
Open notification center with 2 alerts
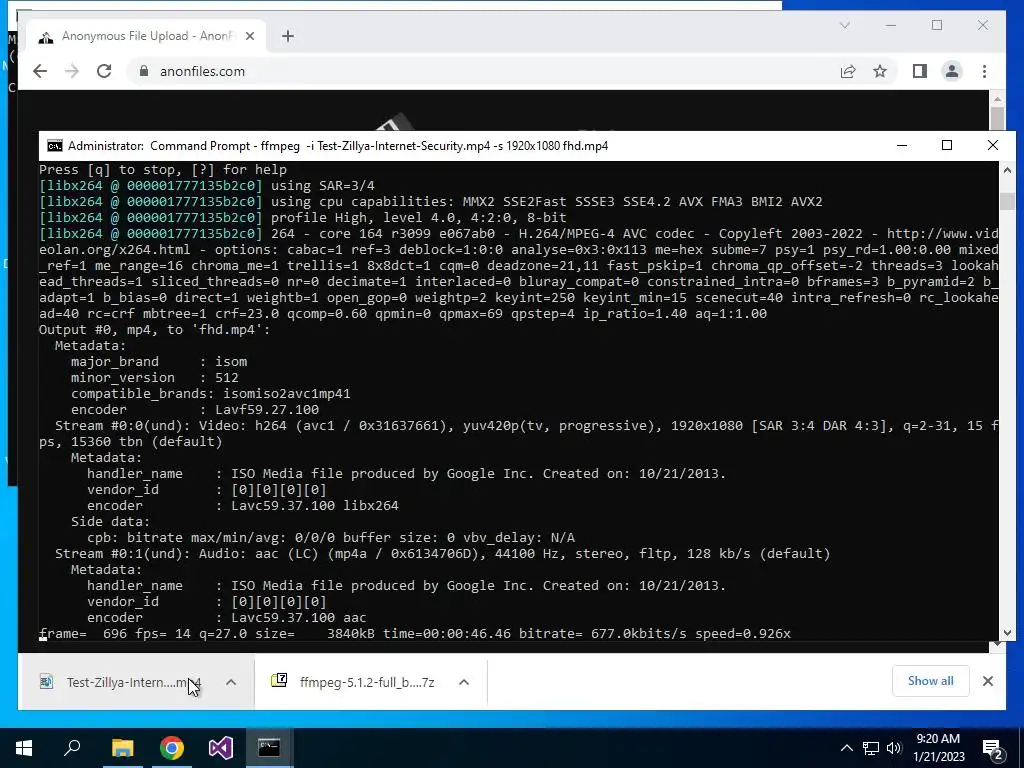tap(993, 748)
